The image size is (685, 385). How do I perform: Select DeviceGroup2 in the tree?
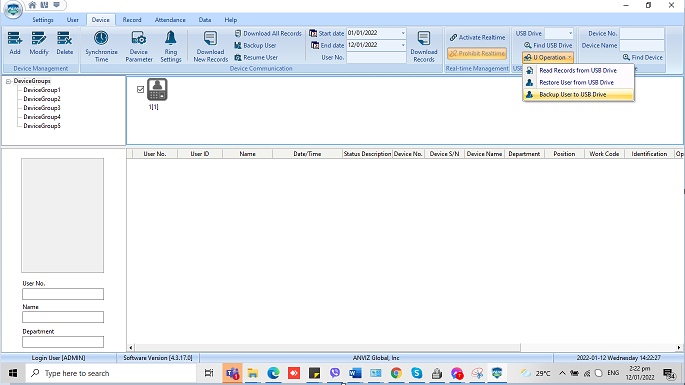pos(42,99)
